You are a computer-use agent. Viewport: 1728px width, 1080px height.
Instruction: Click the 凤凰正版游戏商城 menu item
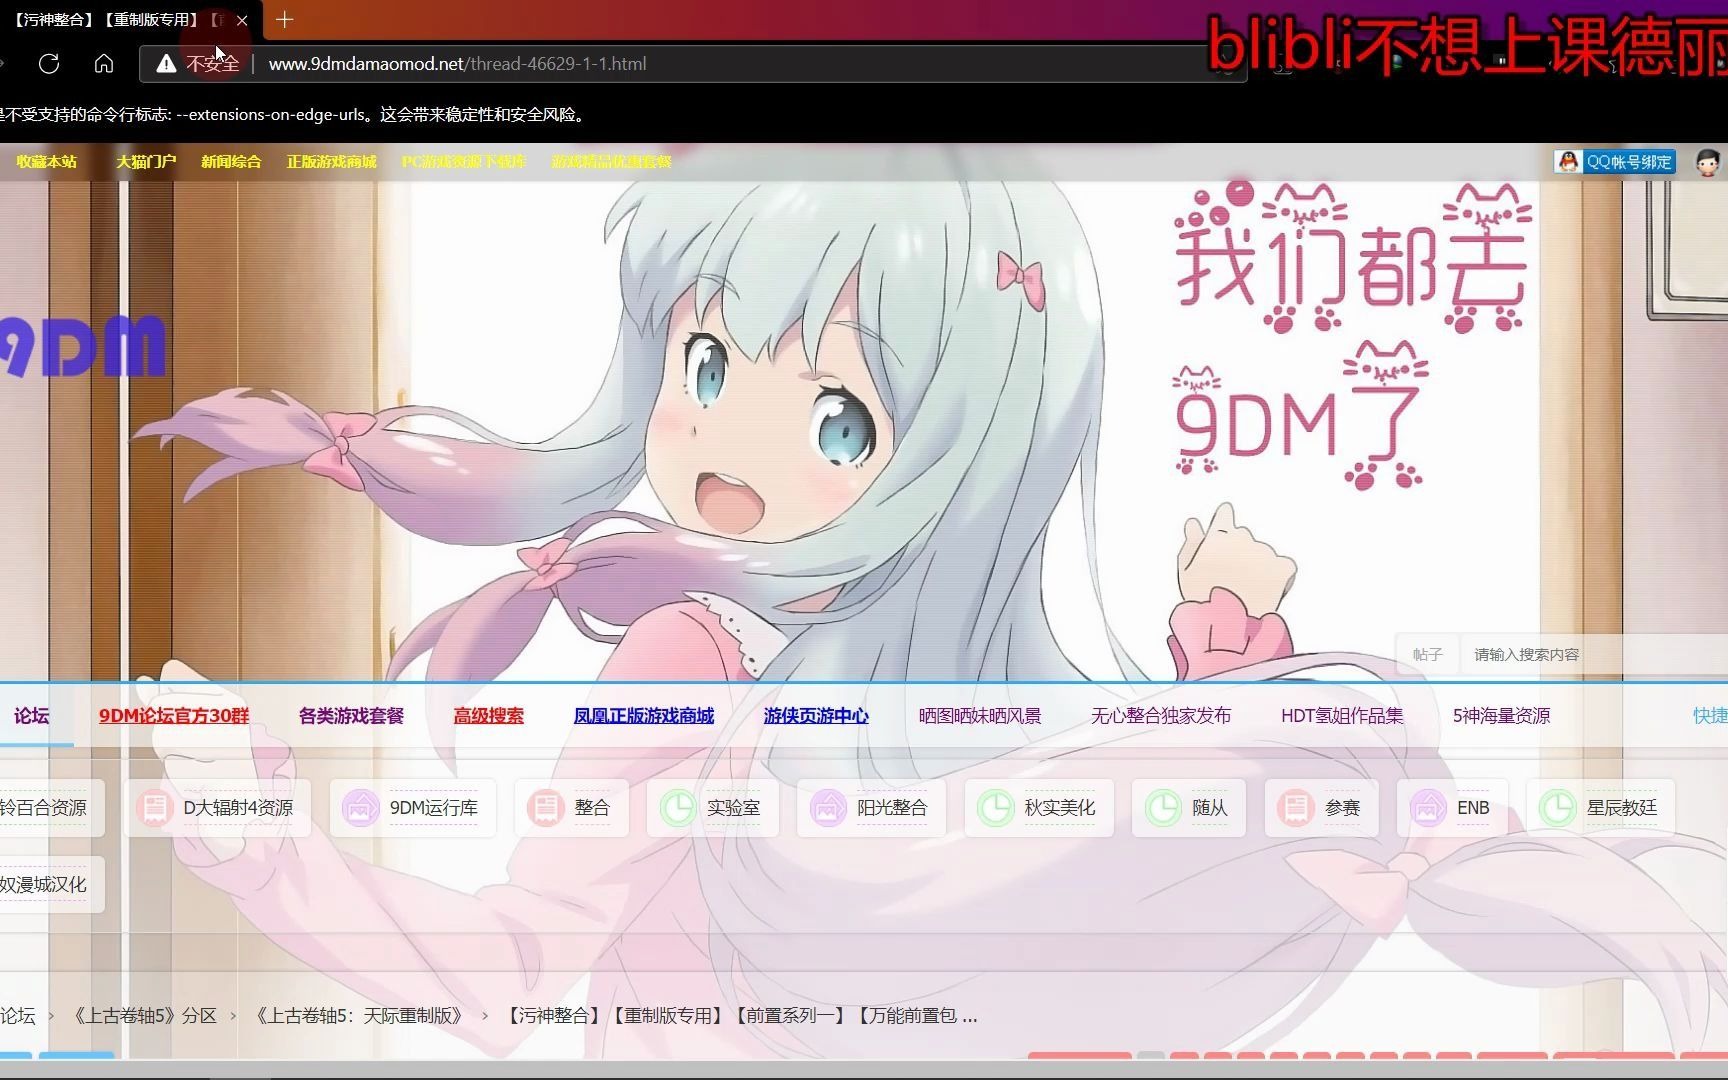[x=643, y=716]
